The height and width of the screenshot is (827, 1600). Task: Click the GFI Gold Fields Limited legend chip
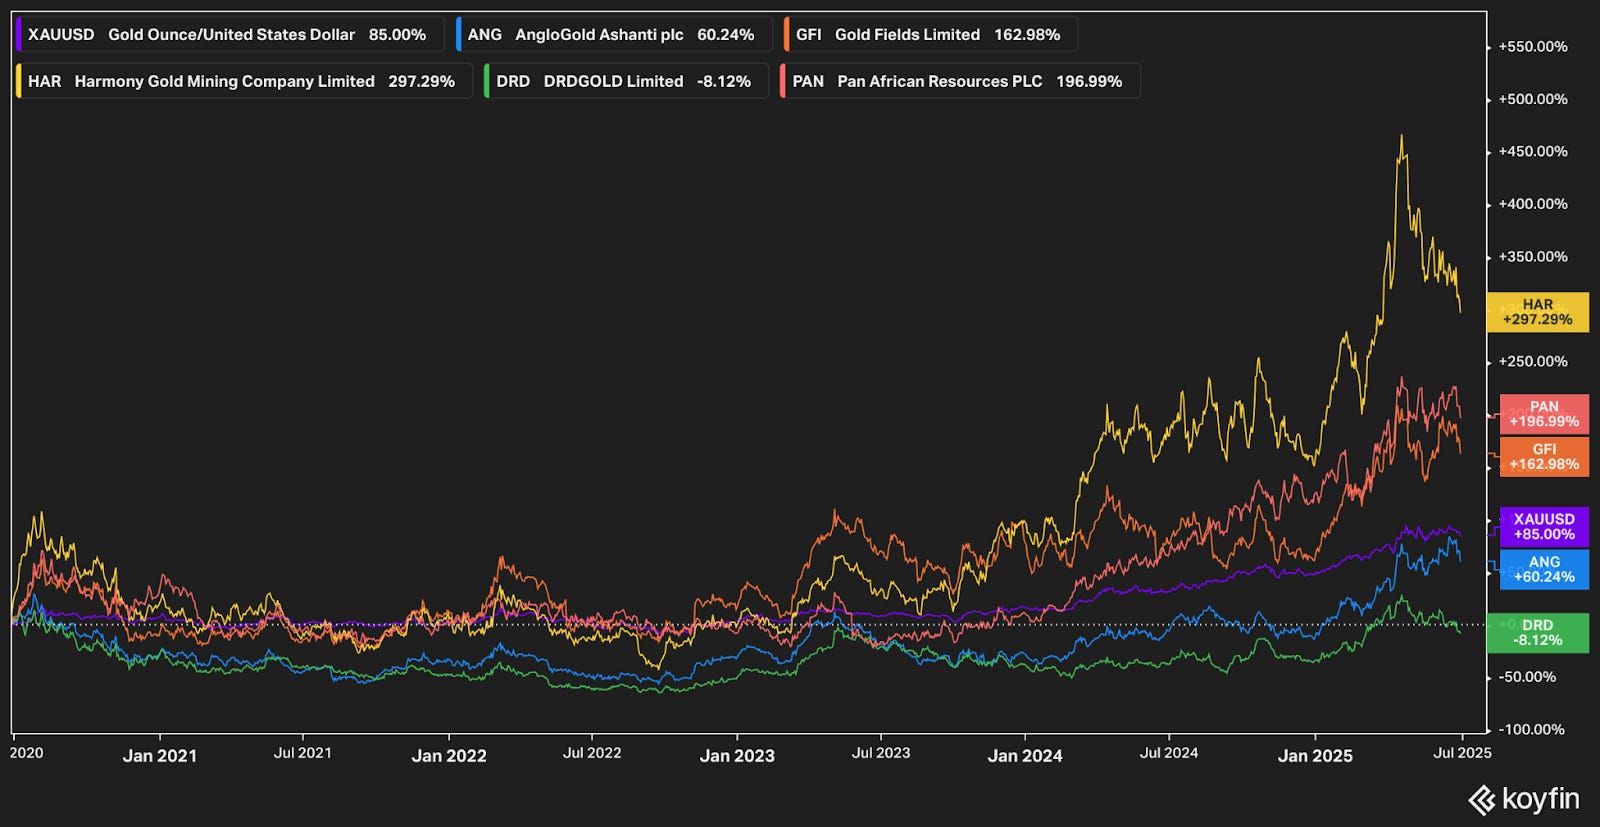pos(930,34)
